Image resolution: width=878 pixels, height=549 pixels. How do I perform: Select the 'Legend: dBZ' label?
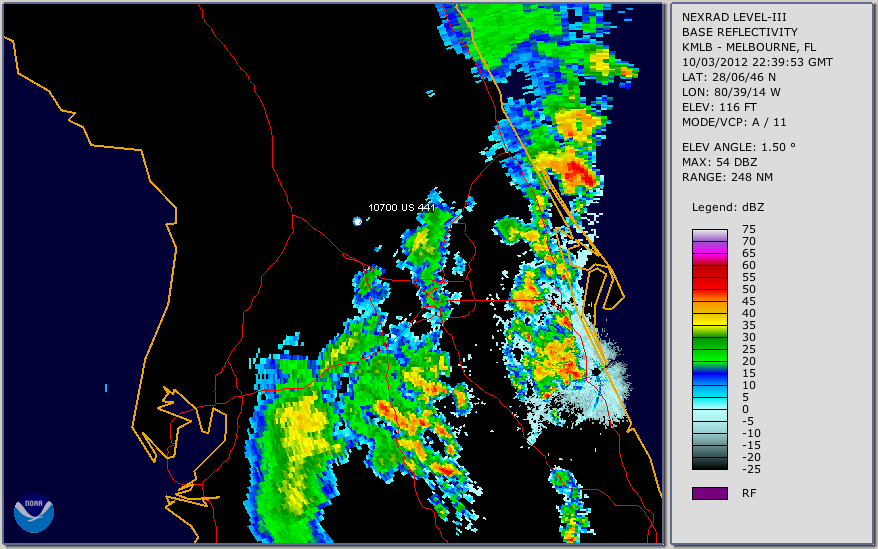click(728, 208)
